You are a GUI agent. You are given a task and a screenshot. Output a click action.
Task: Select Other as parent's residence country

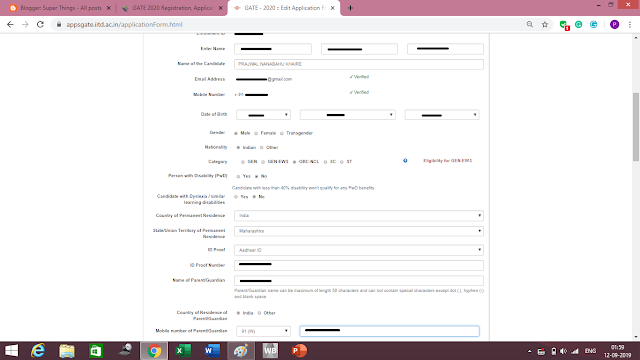pyautogui.click(x=259, y=313)
